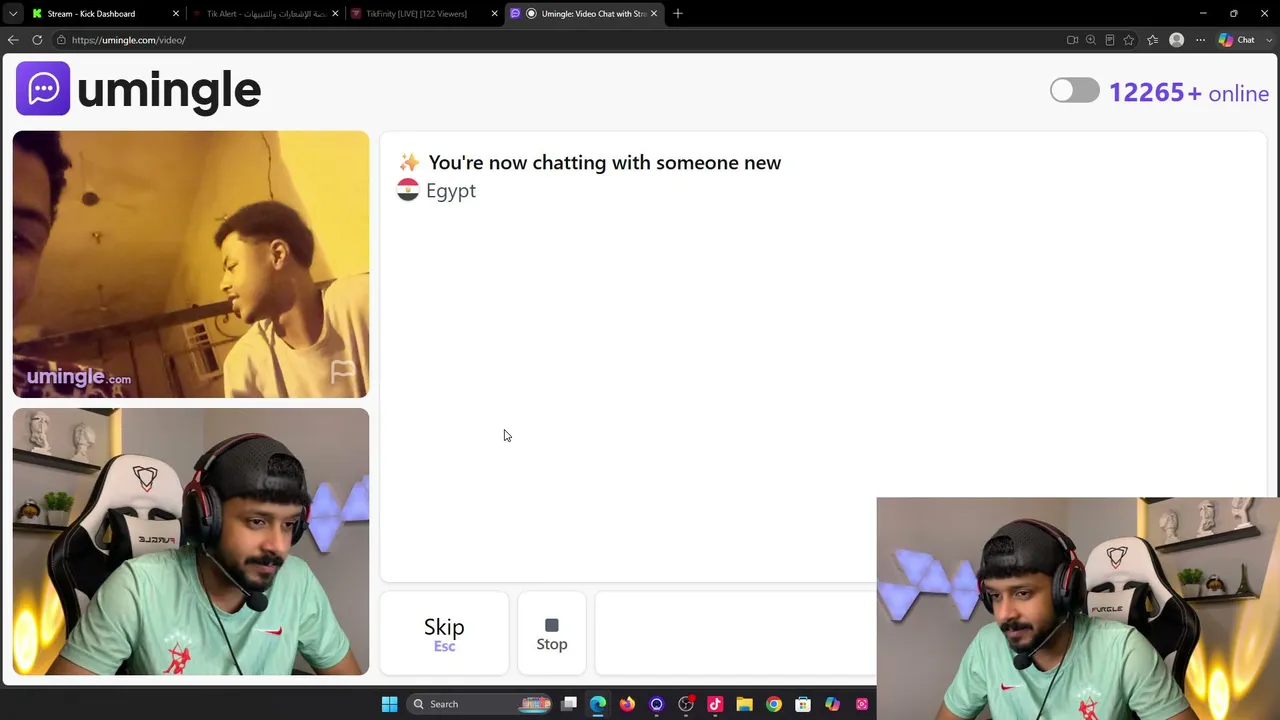Stop the current video chat
The height and width of the screenshot is (720, 1280).
click(x=552, y=634)
